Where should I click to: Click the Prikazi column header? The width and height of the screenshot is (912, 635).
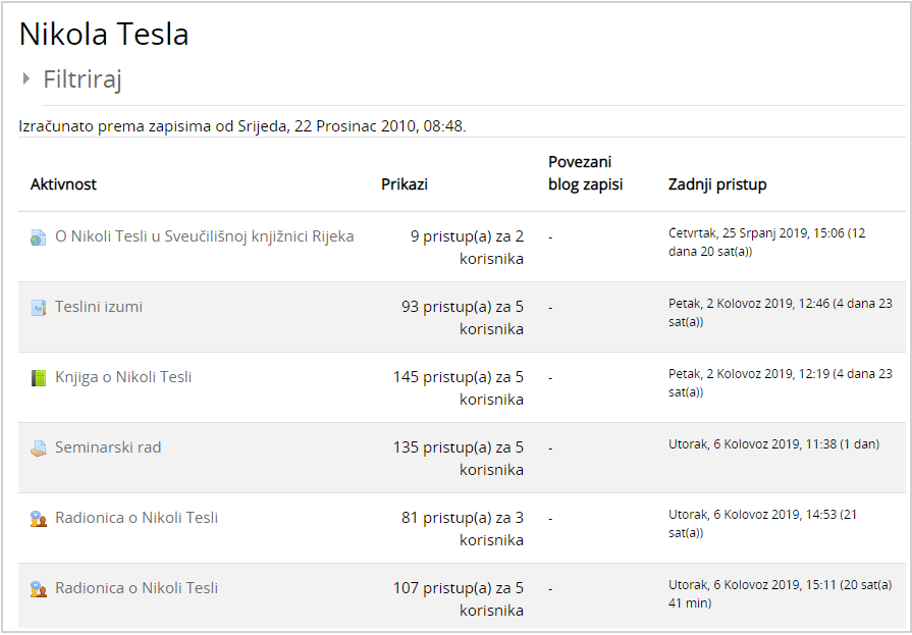pyautogui.click(x=405, y=184)
